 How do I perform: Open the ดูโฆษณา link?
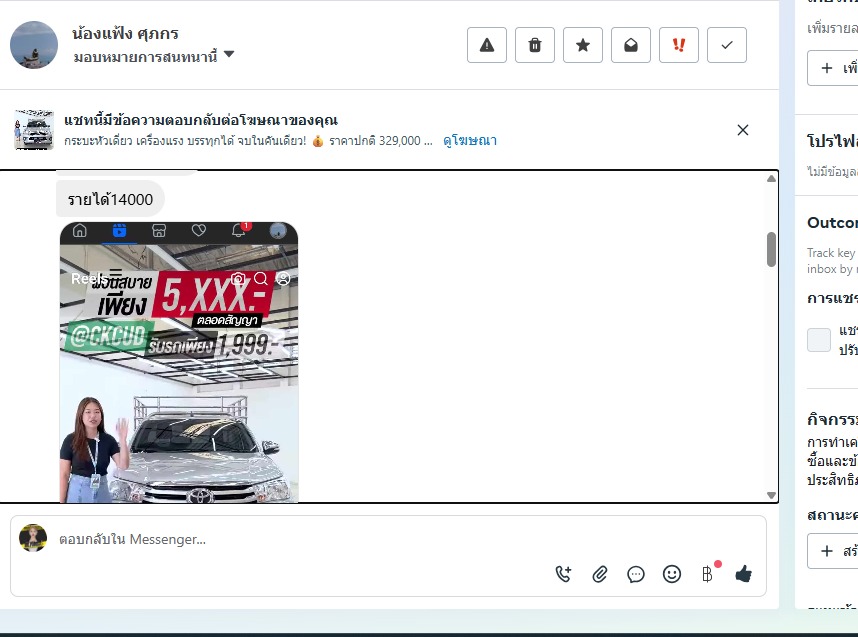469,141
